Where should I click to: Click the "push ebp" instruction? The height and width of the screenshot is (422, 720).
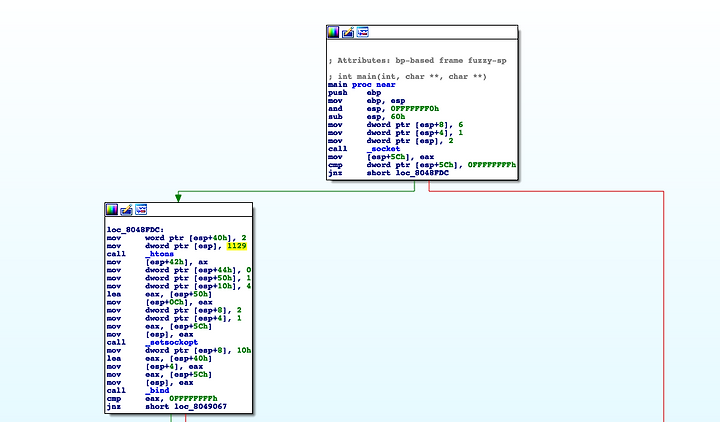[x=354, y=93]
